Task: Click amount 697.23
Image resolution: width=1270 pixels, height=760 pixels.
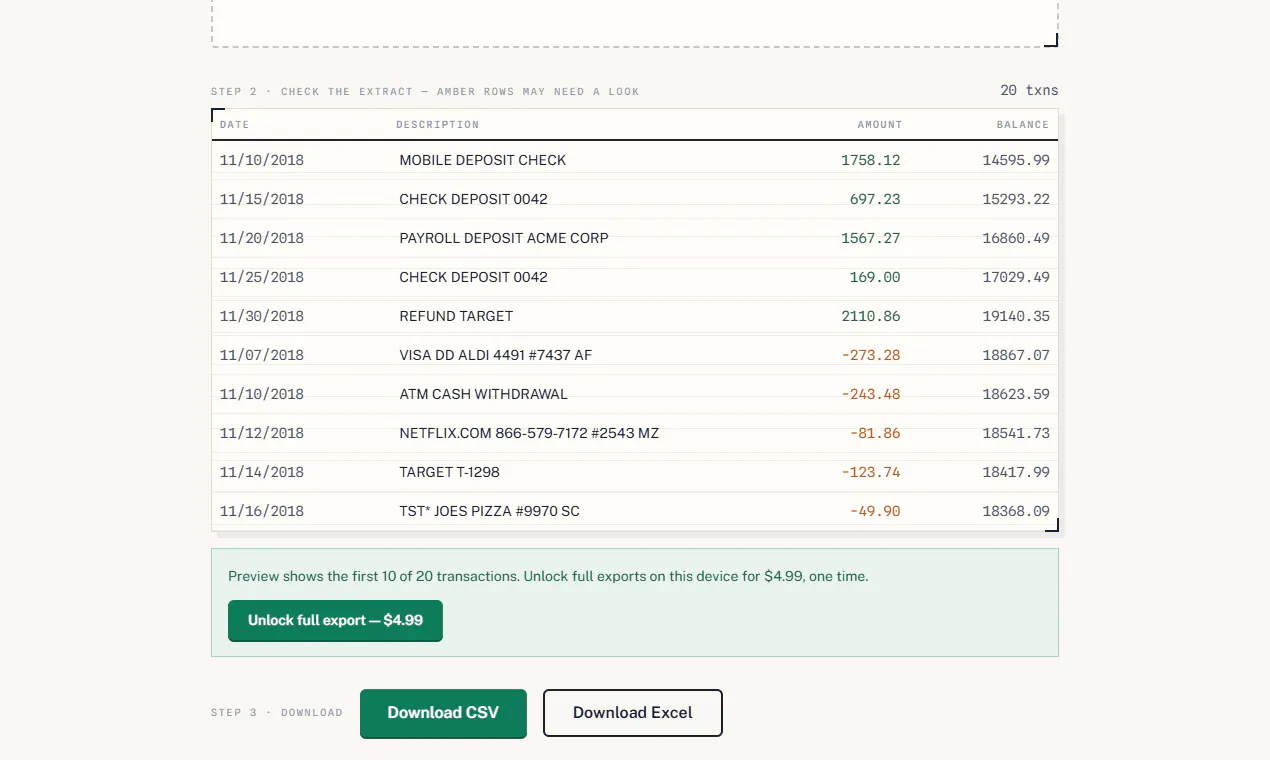Action: 875,199
